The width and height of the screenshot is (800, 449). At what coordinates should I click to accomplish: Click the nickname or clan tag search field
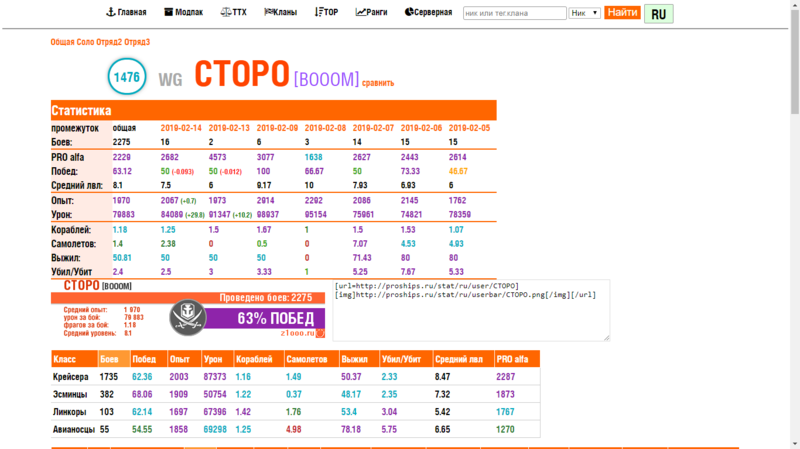pos(514,13)
